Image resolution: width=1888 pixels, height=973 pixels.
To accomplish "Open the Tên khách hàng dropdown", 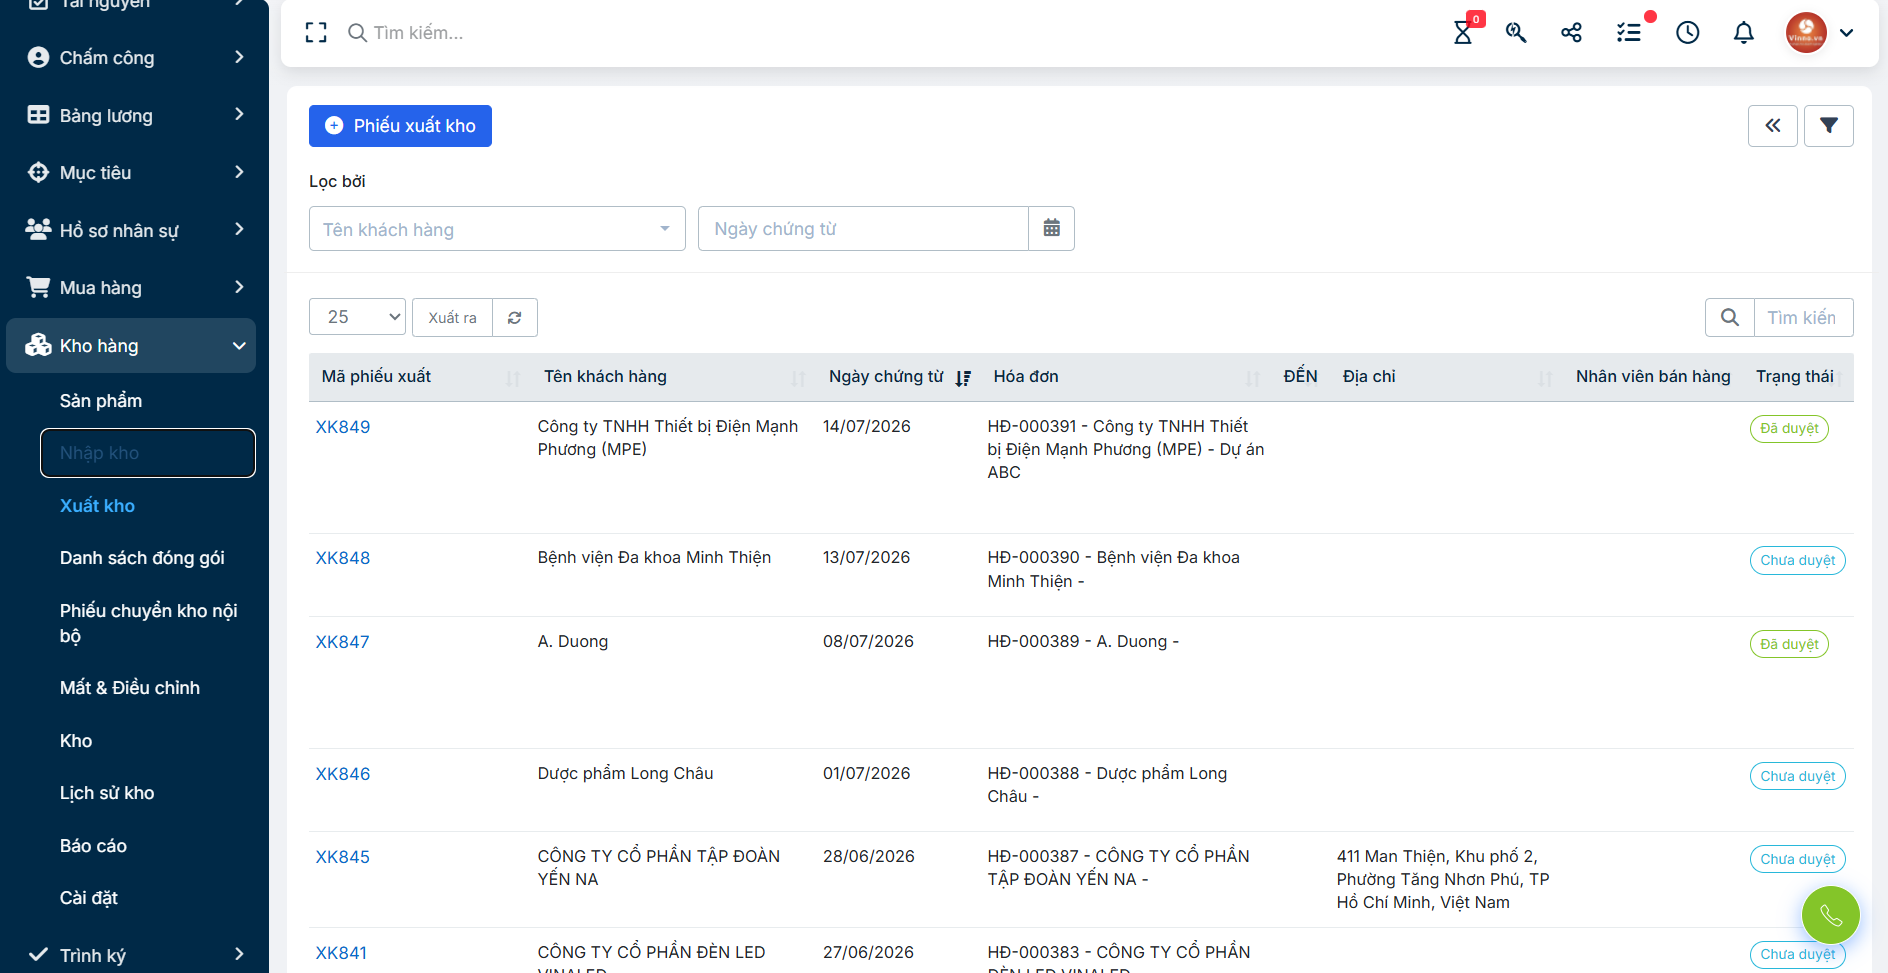I will pos(497,229).
